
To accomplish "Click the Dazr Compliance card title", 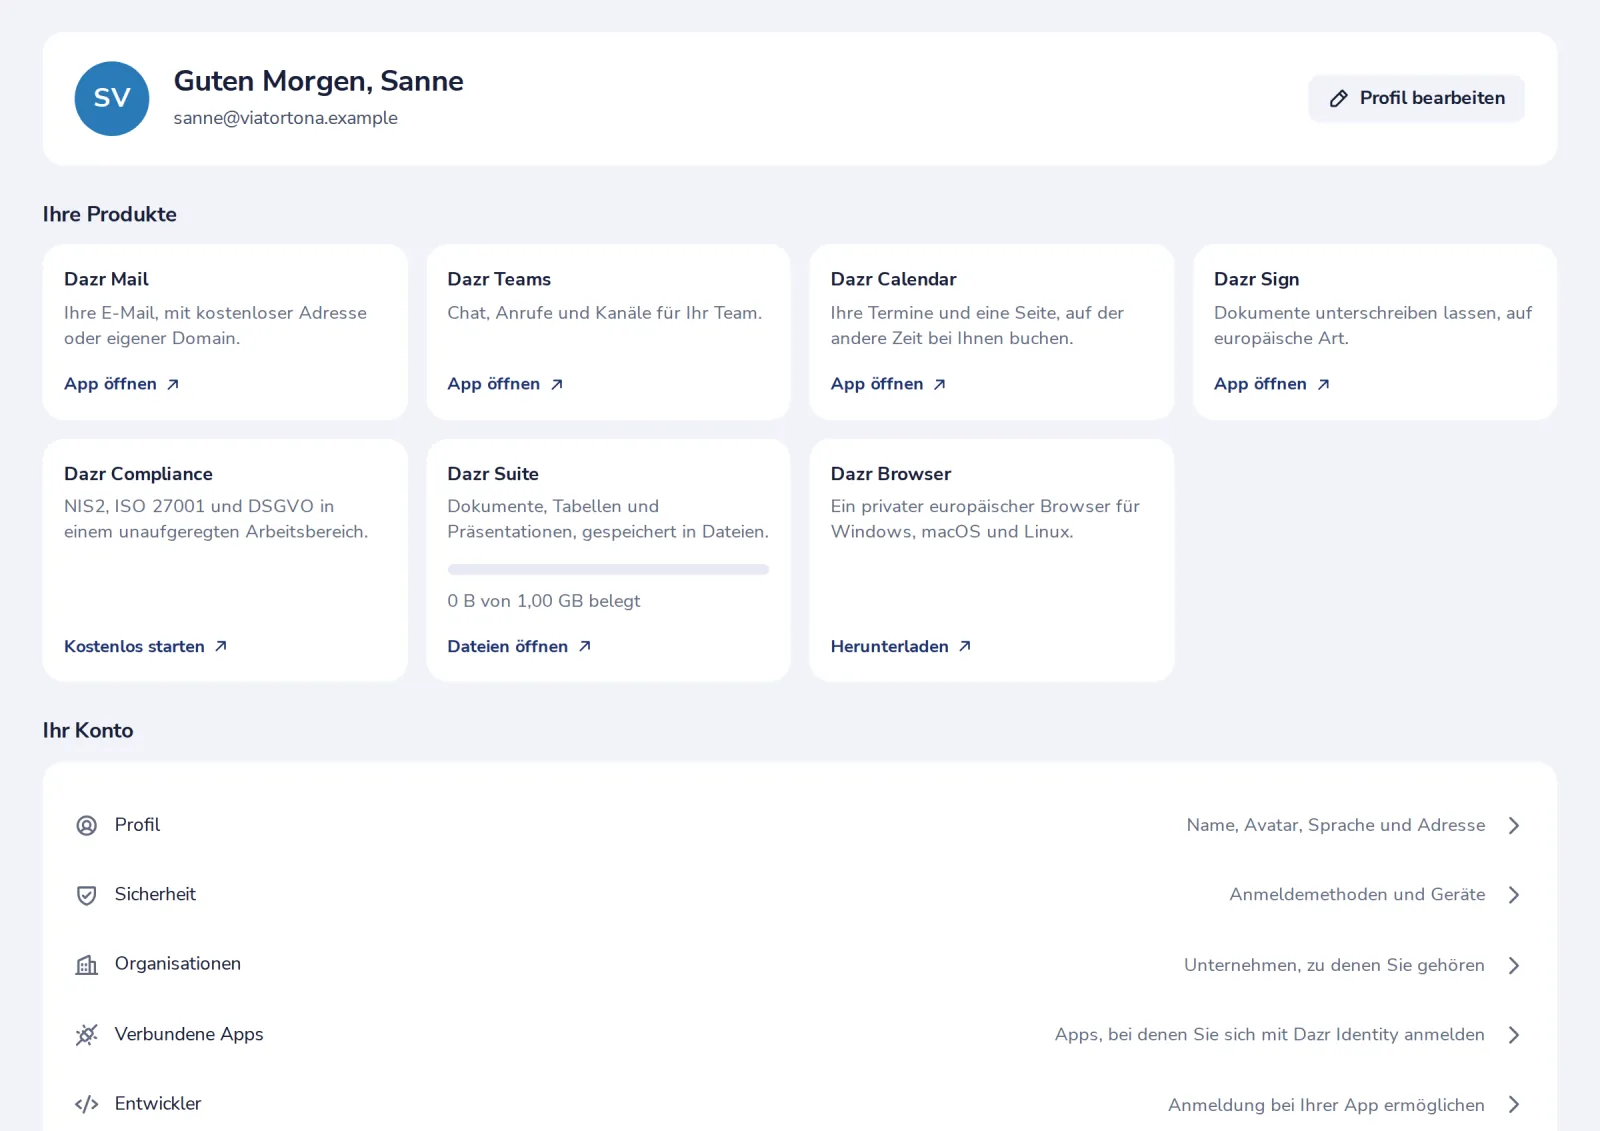I will point(138,474).
